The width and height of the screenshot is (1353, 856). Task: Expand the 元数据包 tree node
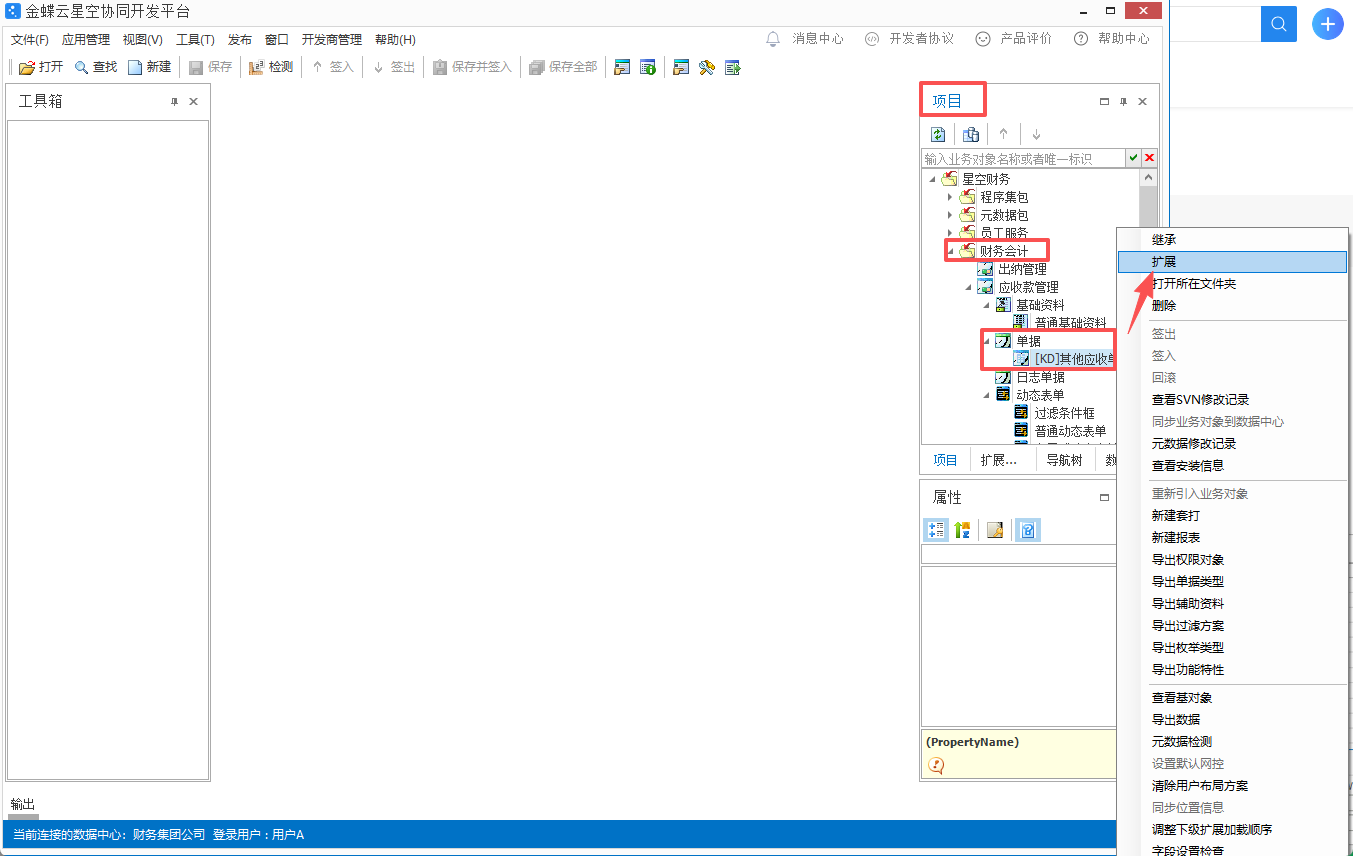tap(950, 215)
